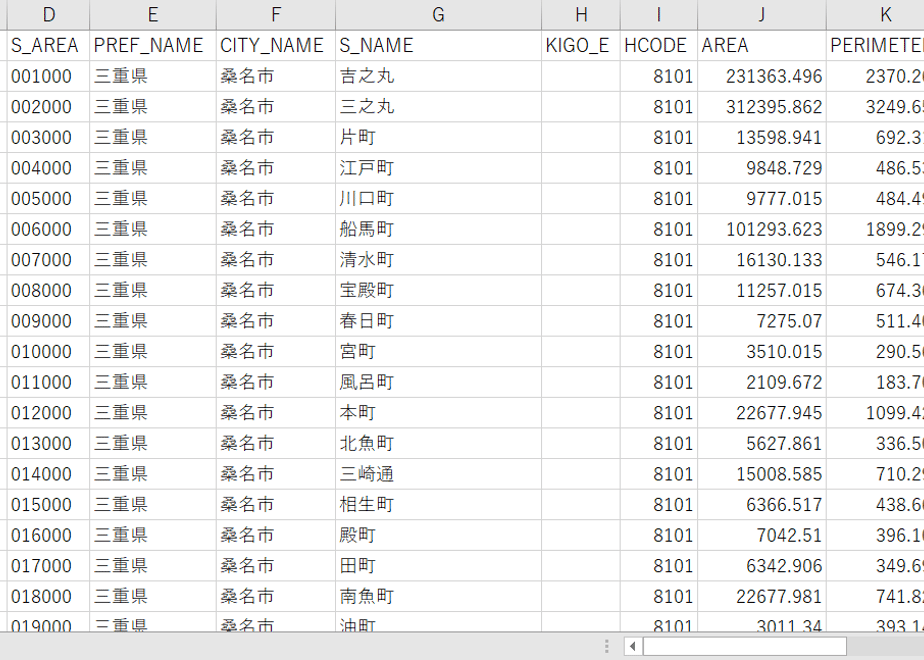Image resolution: width=924 pixels, height=660 pixels.
Task: Click the KIGO_E header cell
Action: point(580,45)
